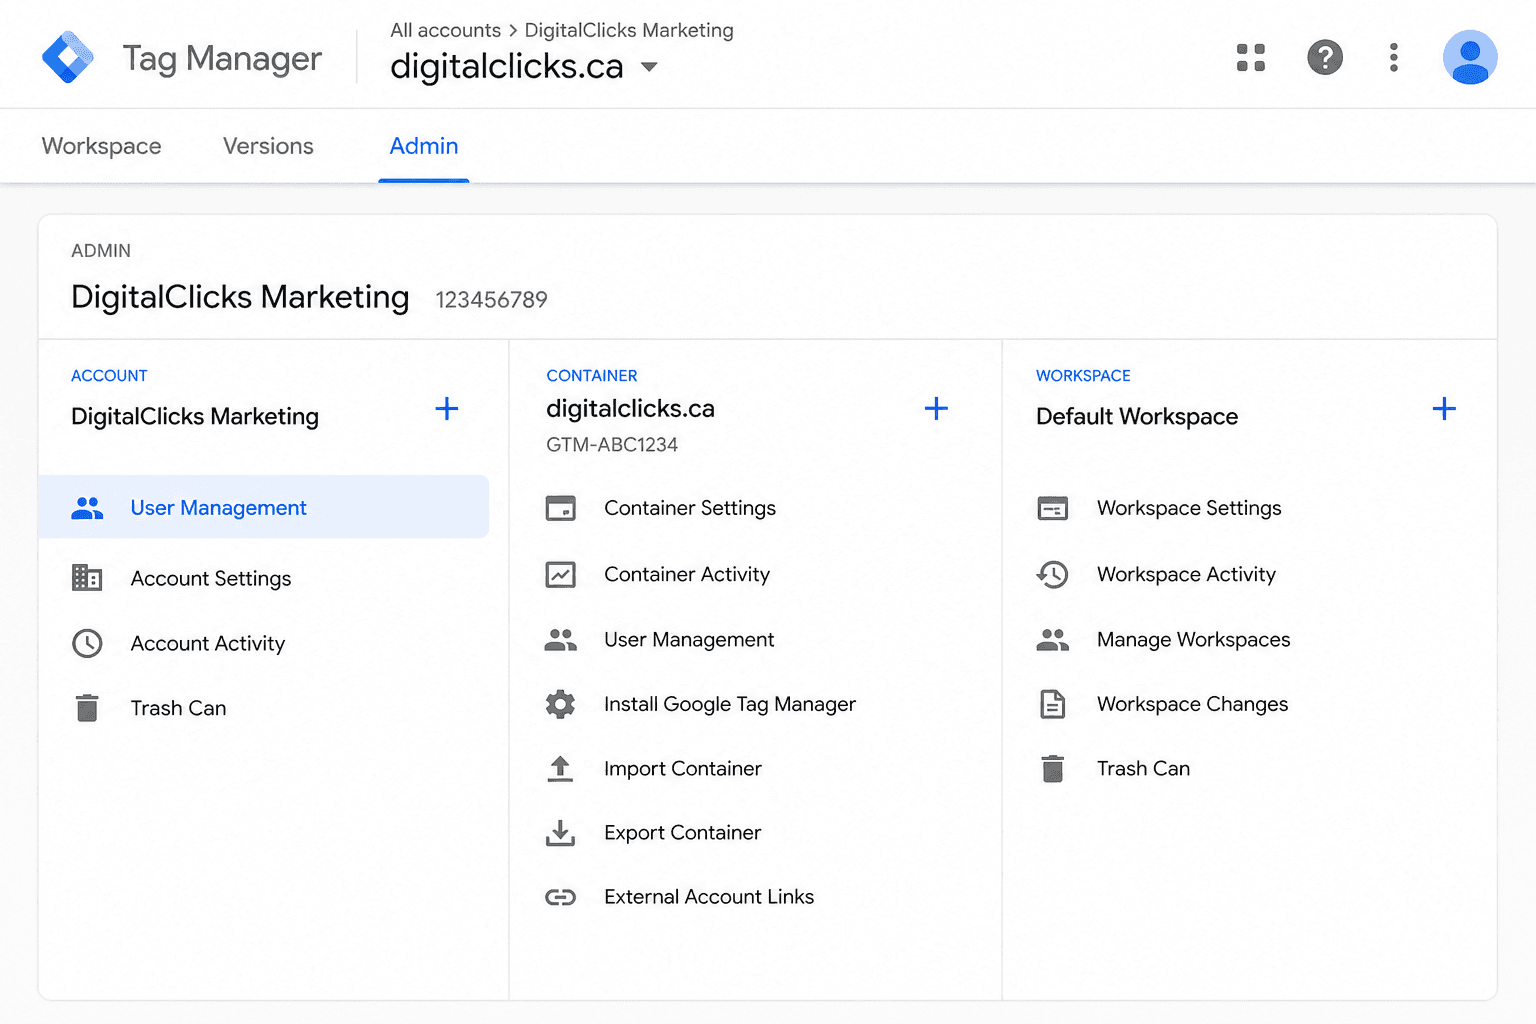
Task: Switch to the Workspace tab
Action: (x=101, y=146)
